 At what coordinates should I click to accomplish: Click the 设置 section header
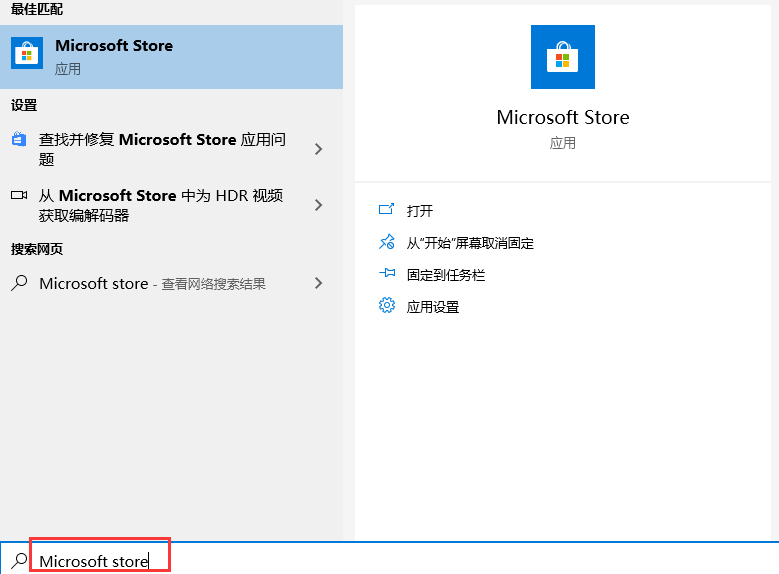[x=24, y=105]
